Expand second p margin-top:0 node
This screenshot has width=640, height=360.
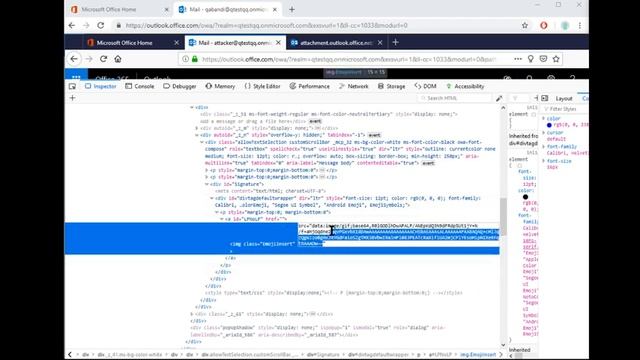(x=207, y=177)
